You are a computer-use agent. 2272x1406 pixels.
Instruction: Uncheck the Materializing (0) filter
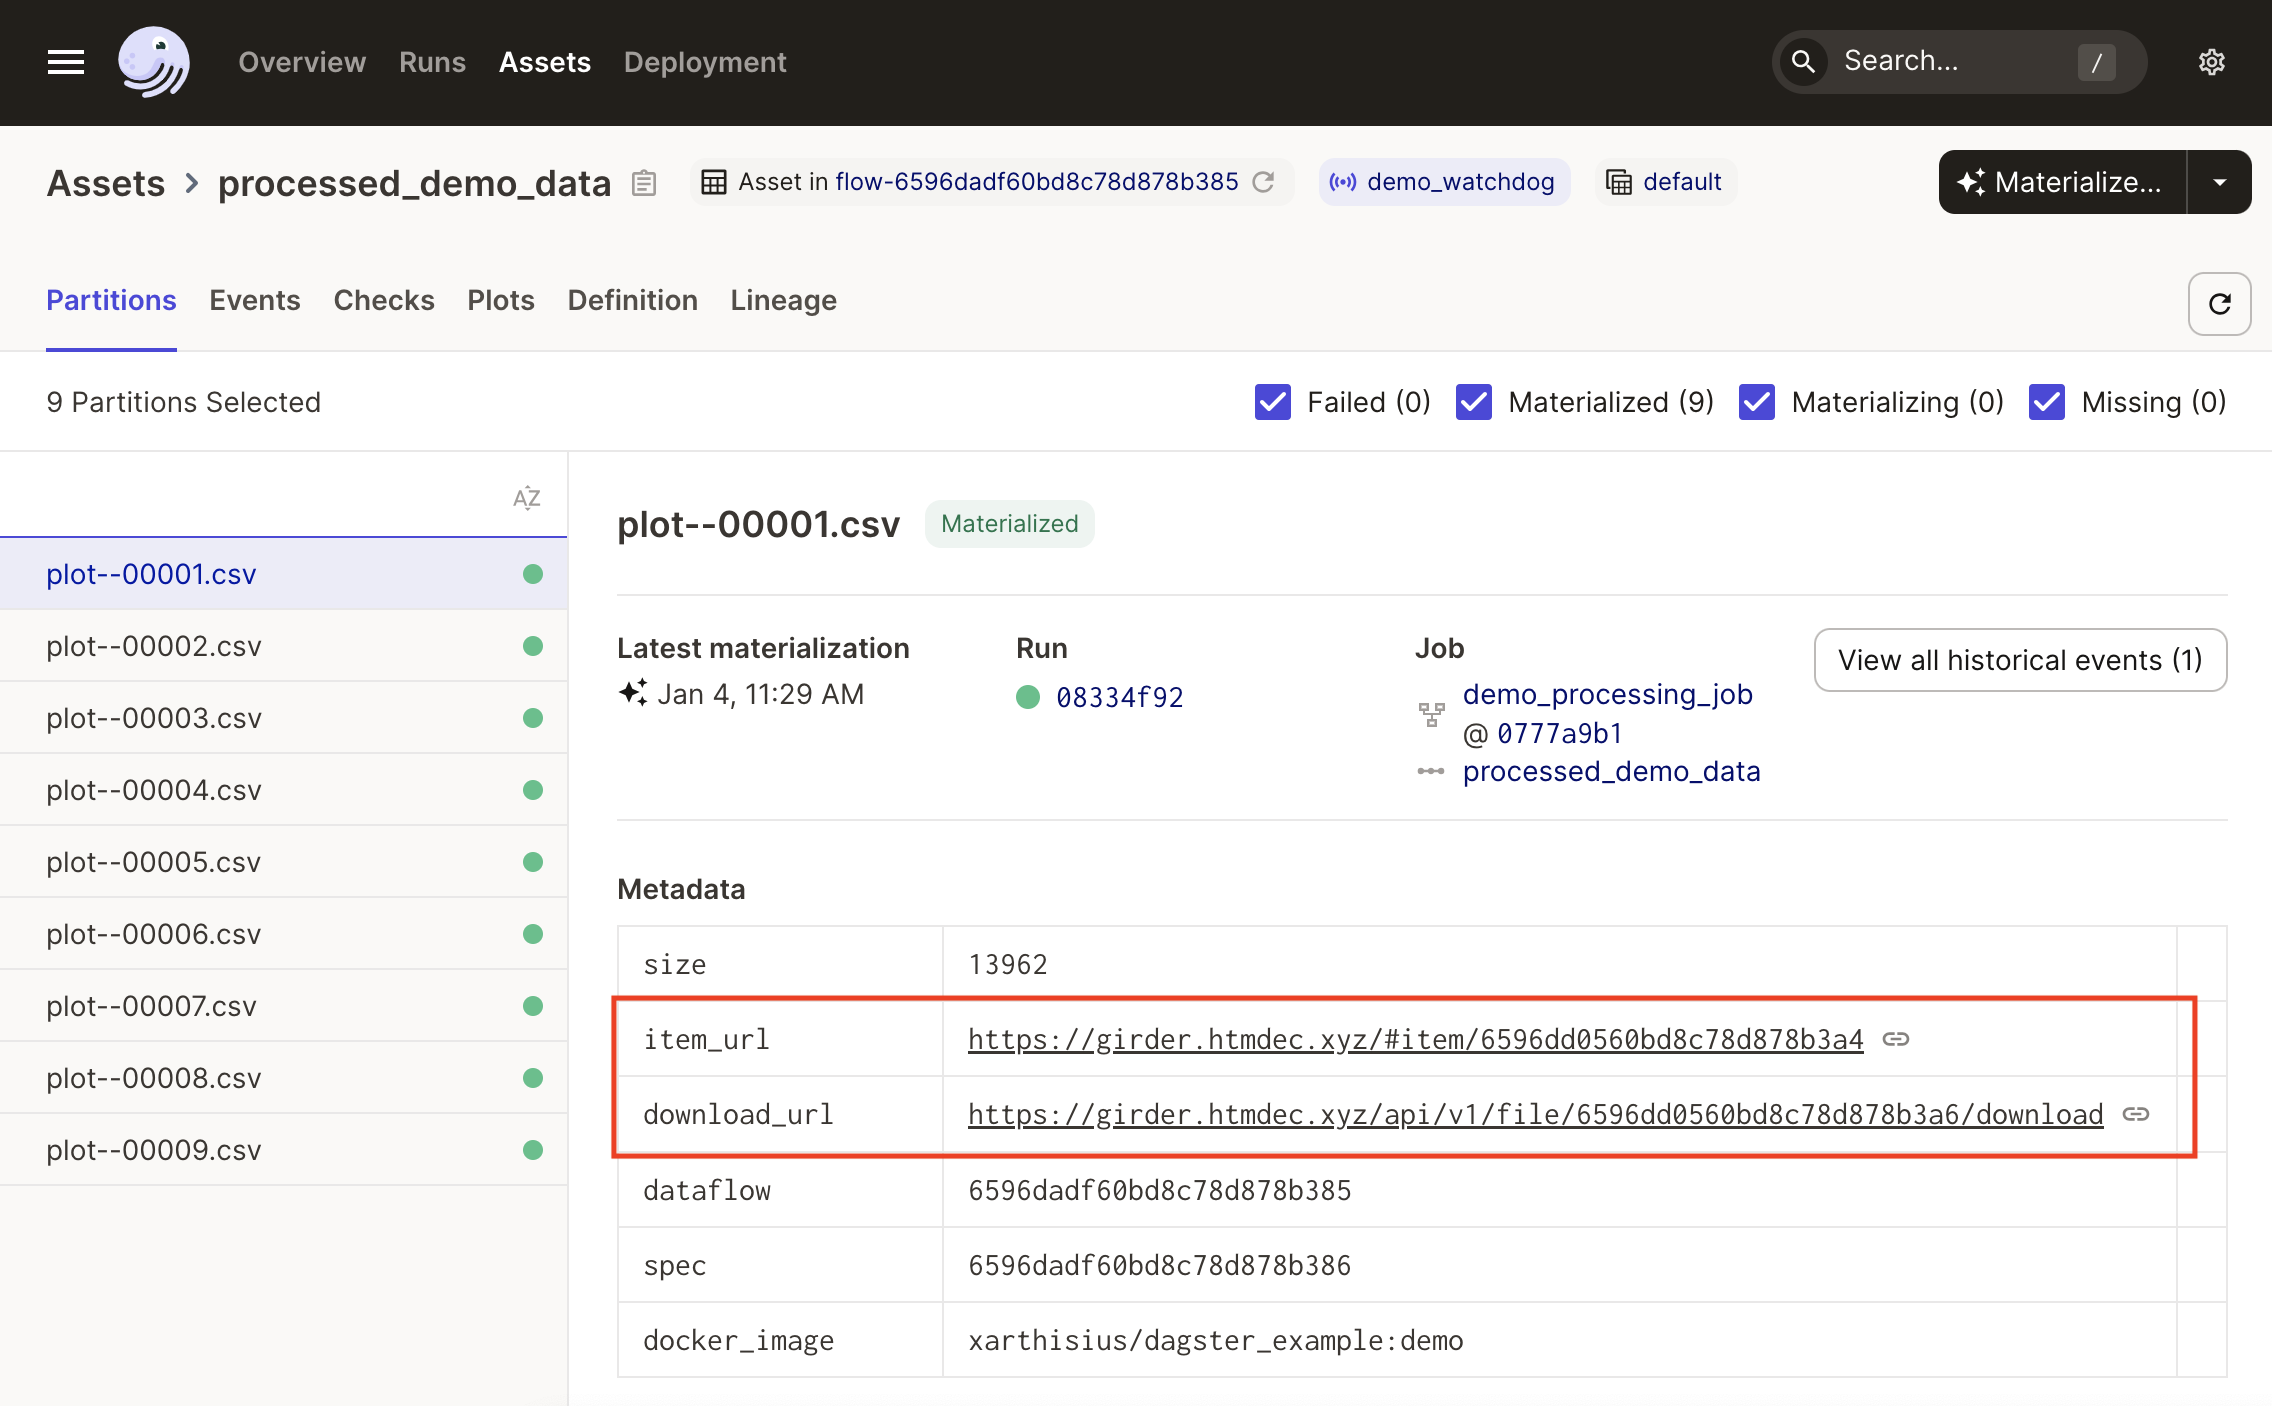pos(1757,402)
